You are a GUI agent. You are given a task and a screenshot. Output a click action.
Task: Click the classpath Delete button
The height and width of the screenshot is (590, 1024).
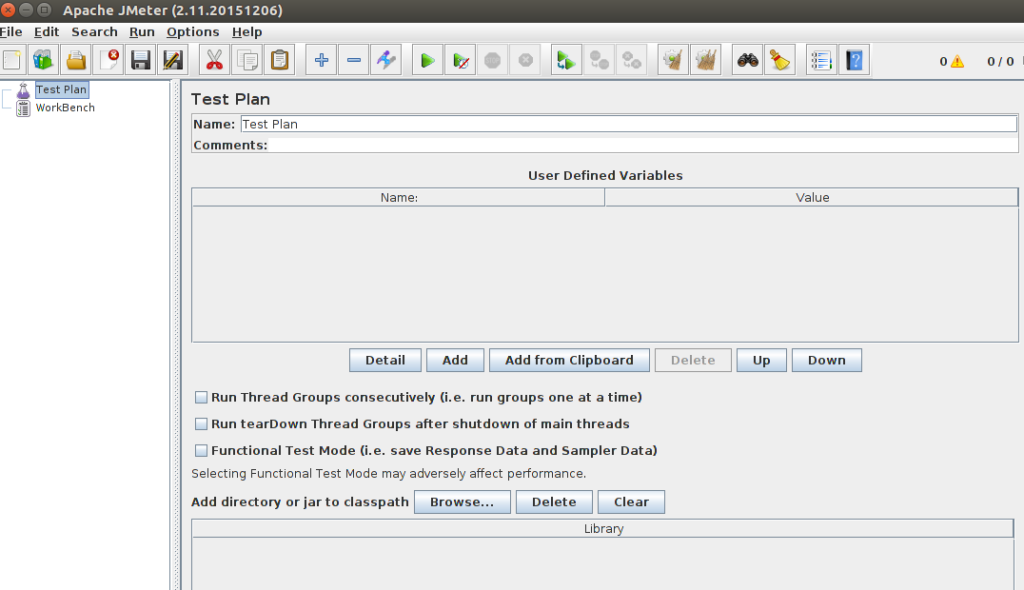pos(554,502)
